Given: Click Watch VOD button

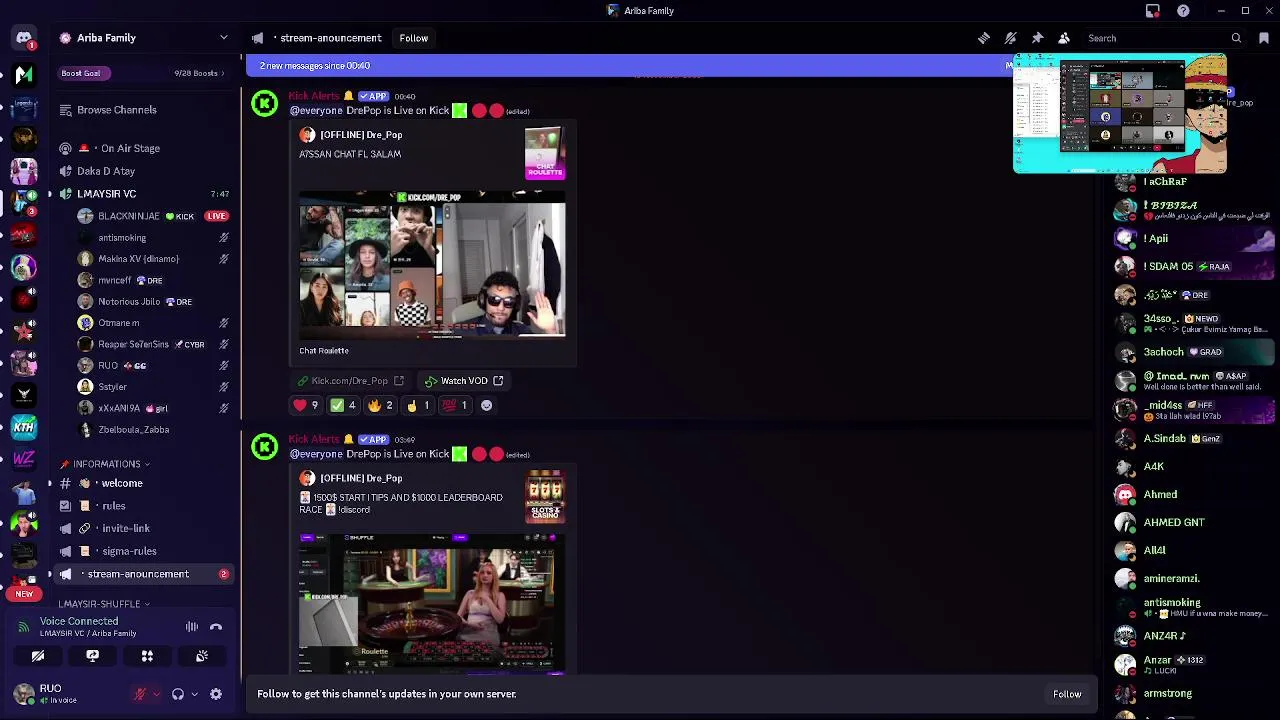Looking at the screenshot, I should (x=464, y=381).
